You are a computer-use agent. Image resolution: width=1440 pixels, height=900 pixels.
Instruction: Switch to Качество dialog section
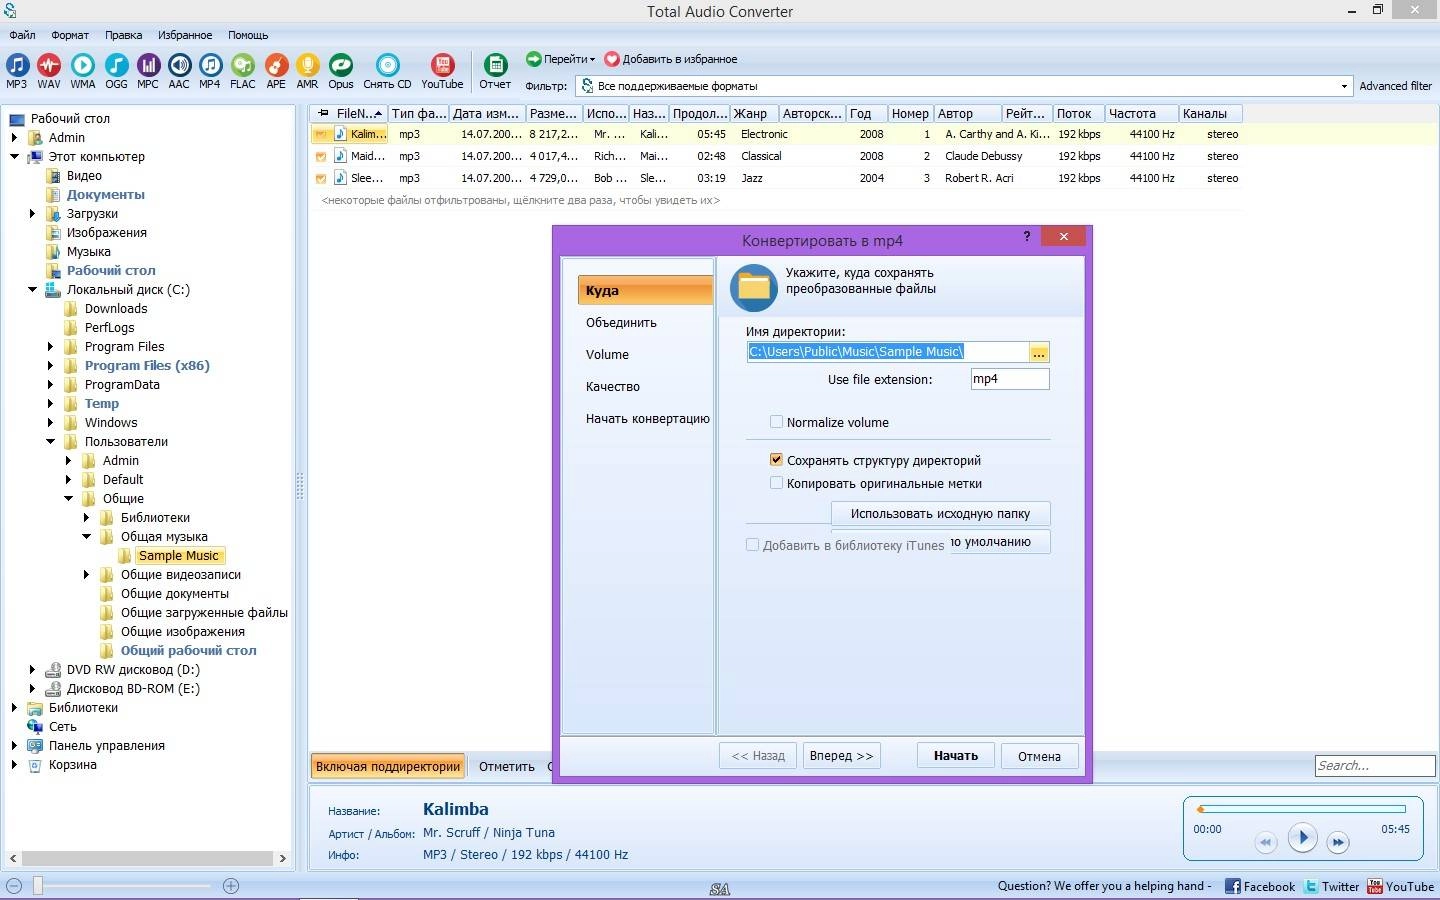point(613,387)
